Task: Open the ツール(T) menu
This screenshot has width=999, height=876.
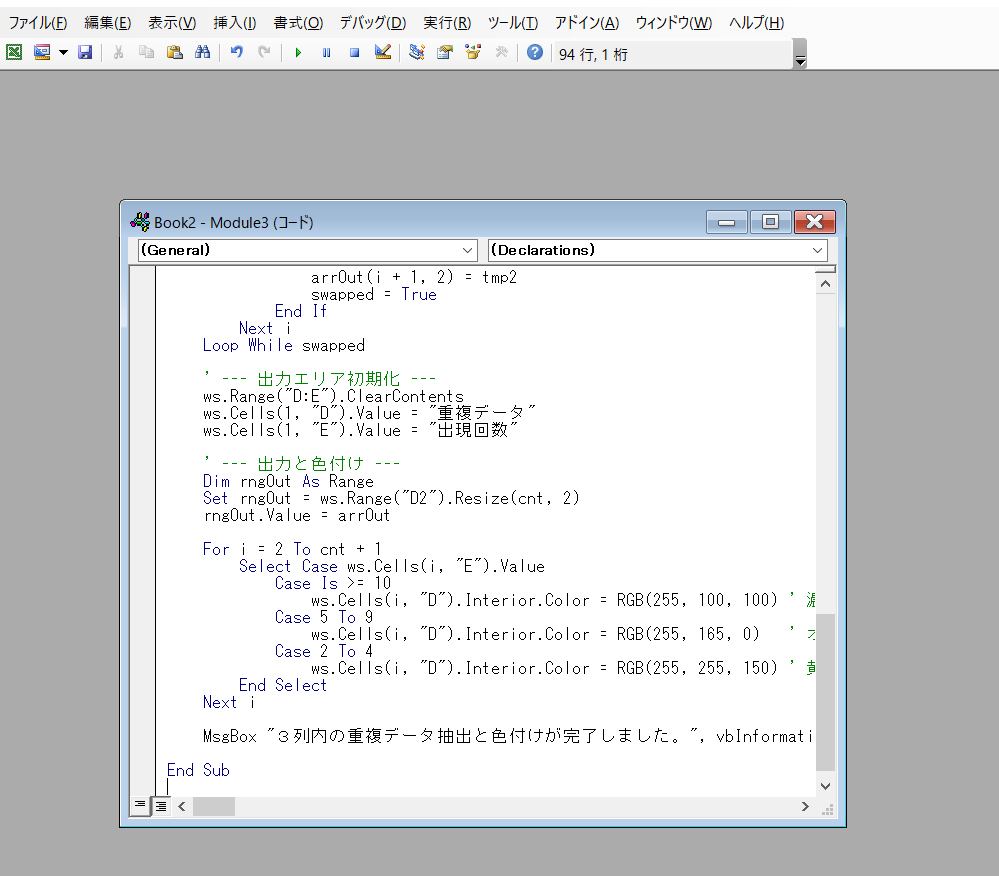Action: click(513, 23)
